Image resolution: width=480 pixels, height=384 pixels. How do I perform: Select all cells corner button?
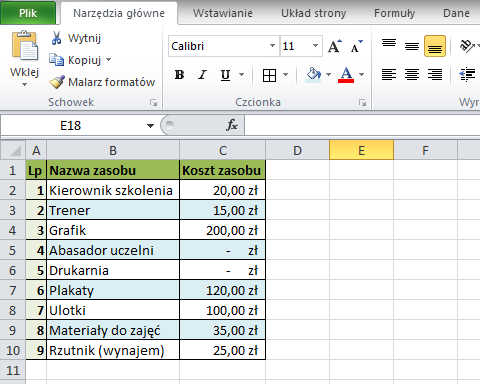13,150
